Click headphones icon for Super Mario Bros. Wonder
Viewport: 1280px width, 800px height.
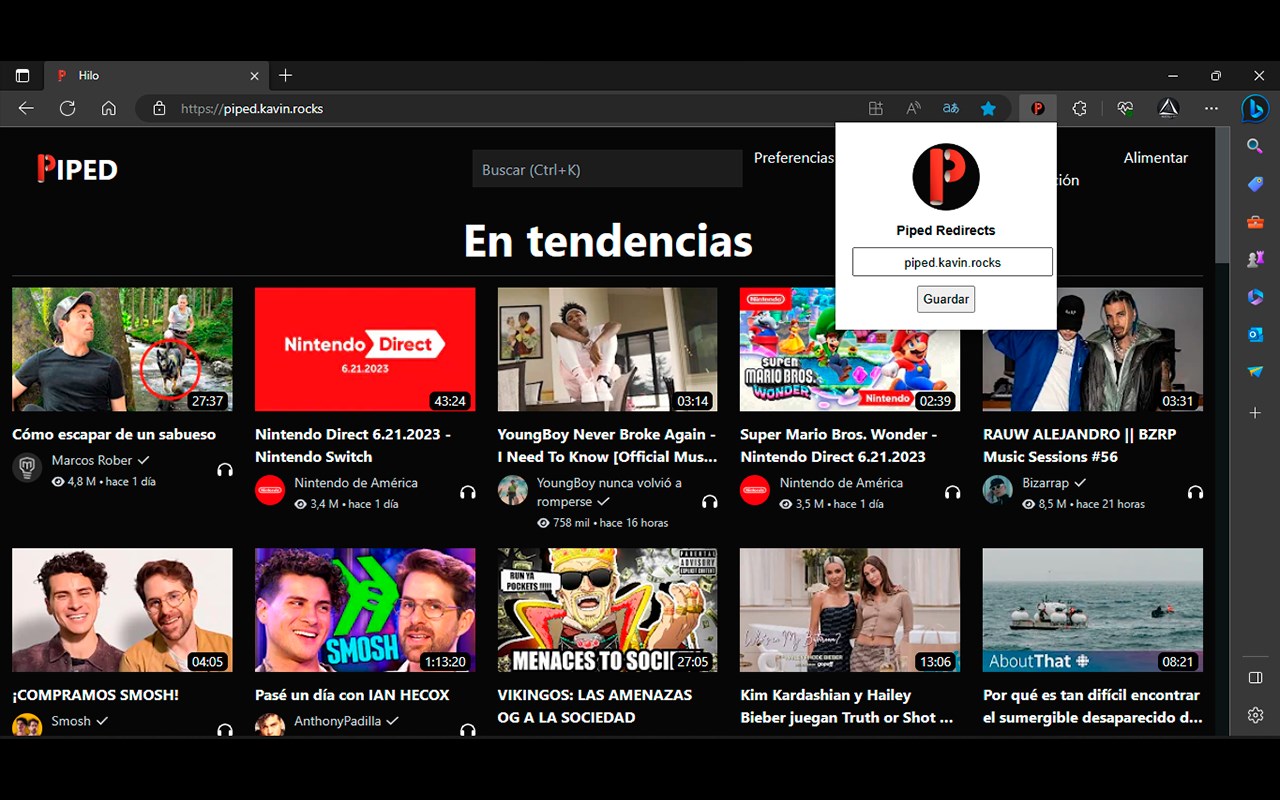[x=952, y=492]
